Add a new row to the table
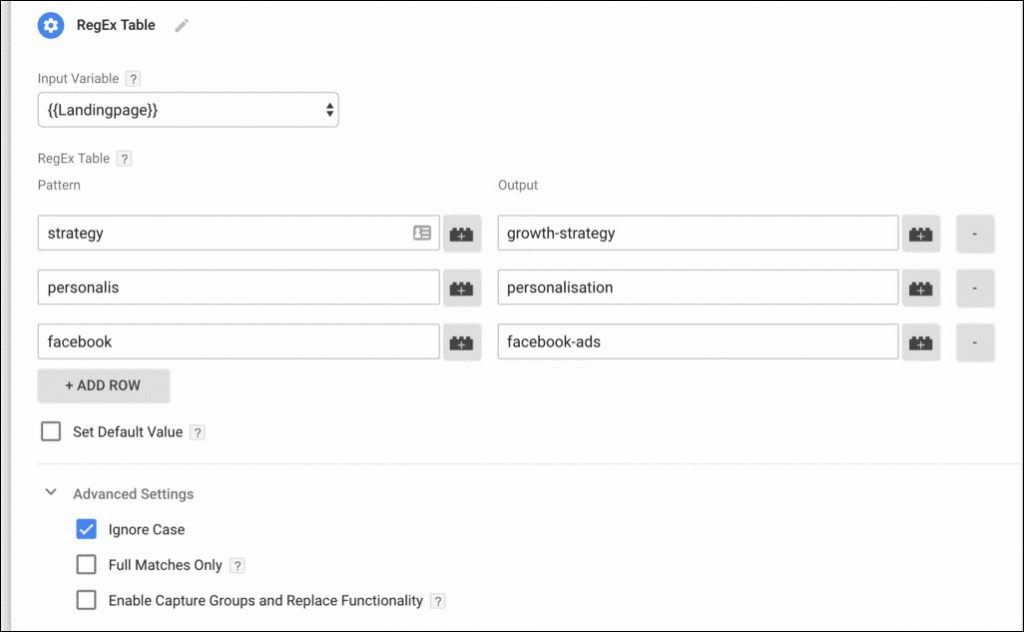The image size is (1024, 632). [103, 385]
